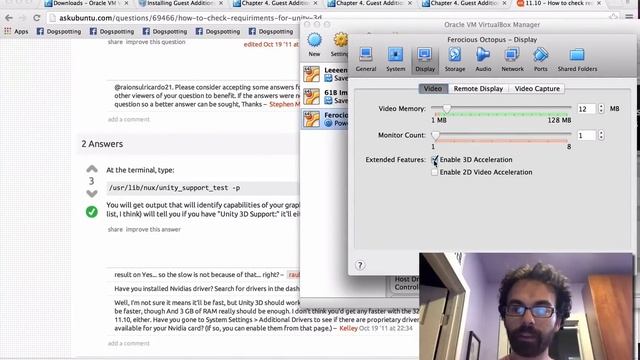Select the Ferocious Octopus VM entry
Viewport: 640px width, 360px height.
(x=325, y=119)
